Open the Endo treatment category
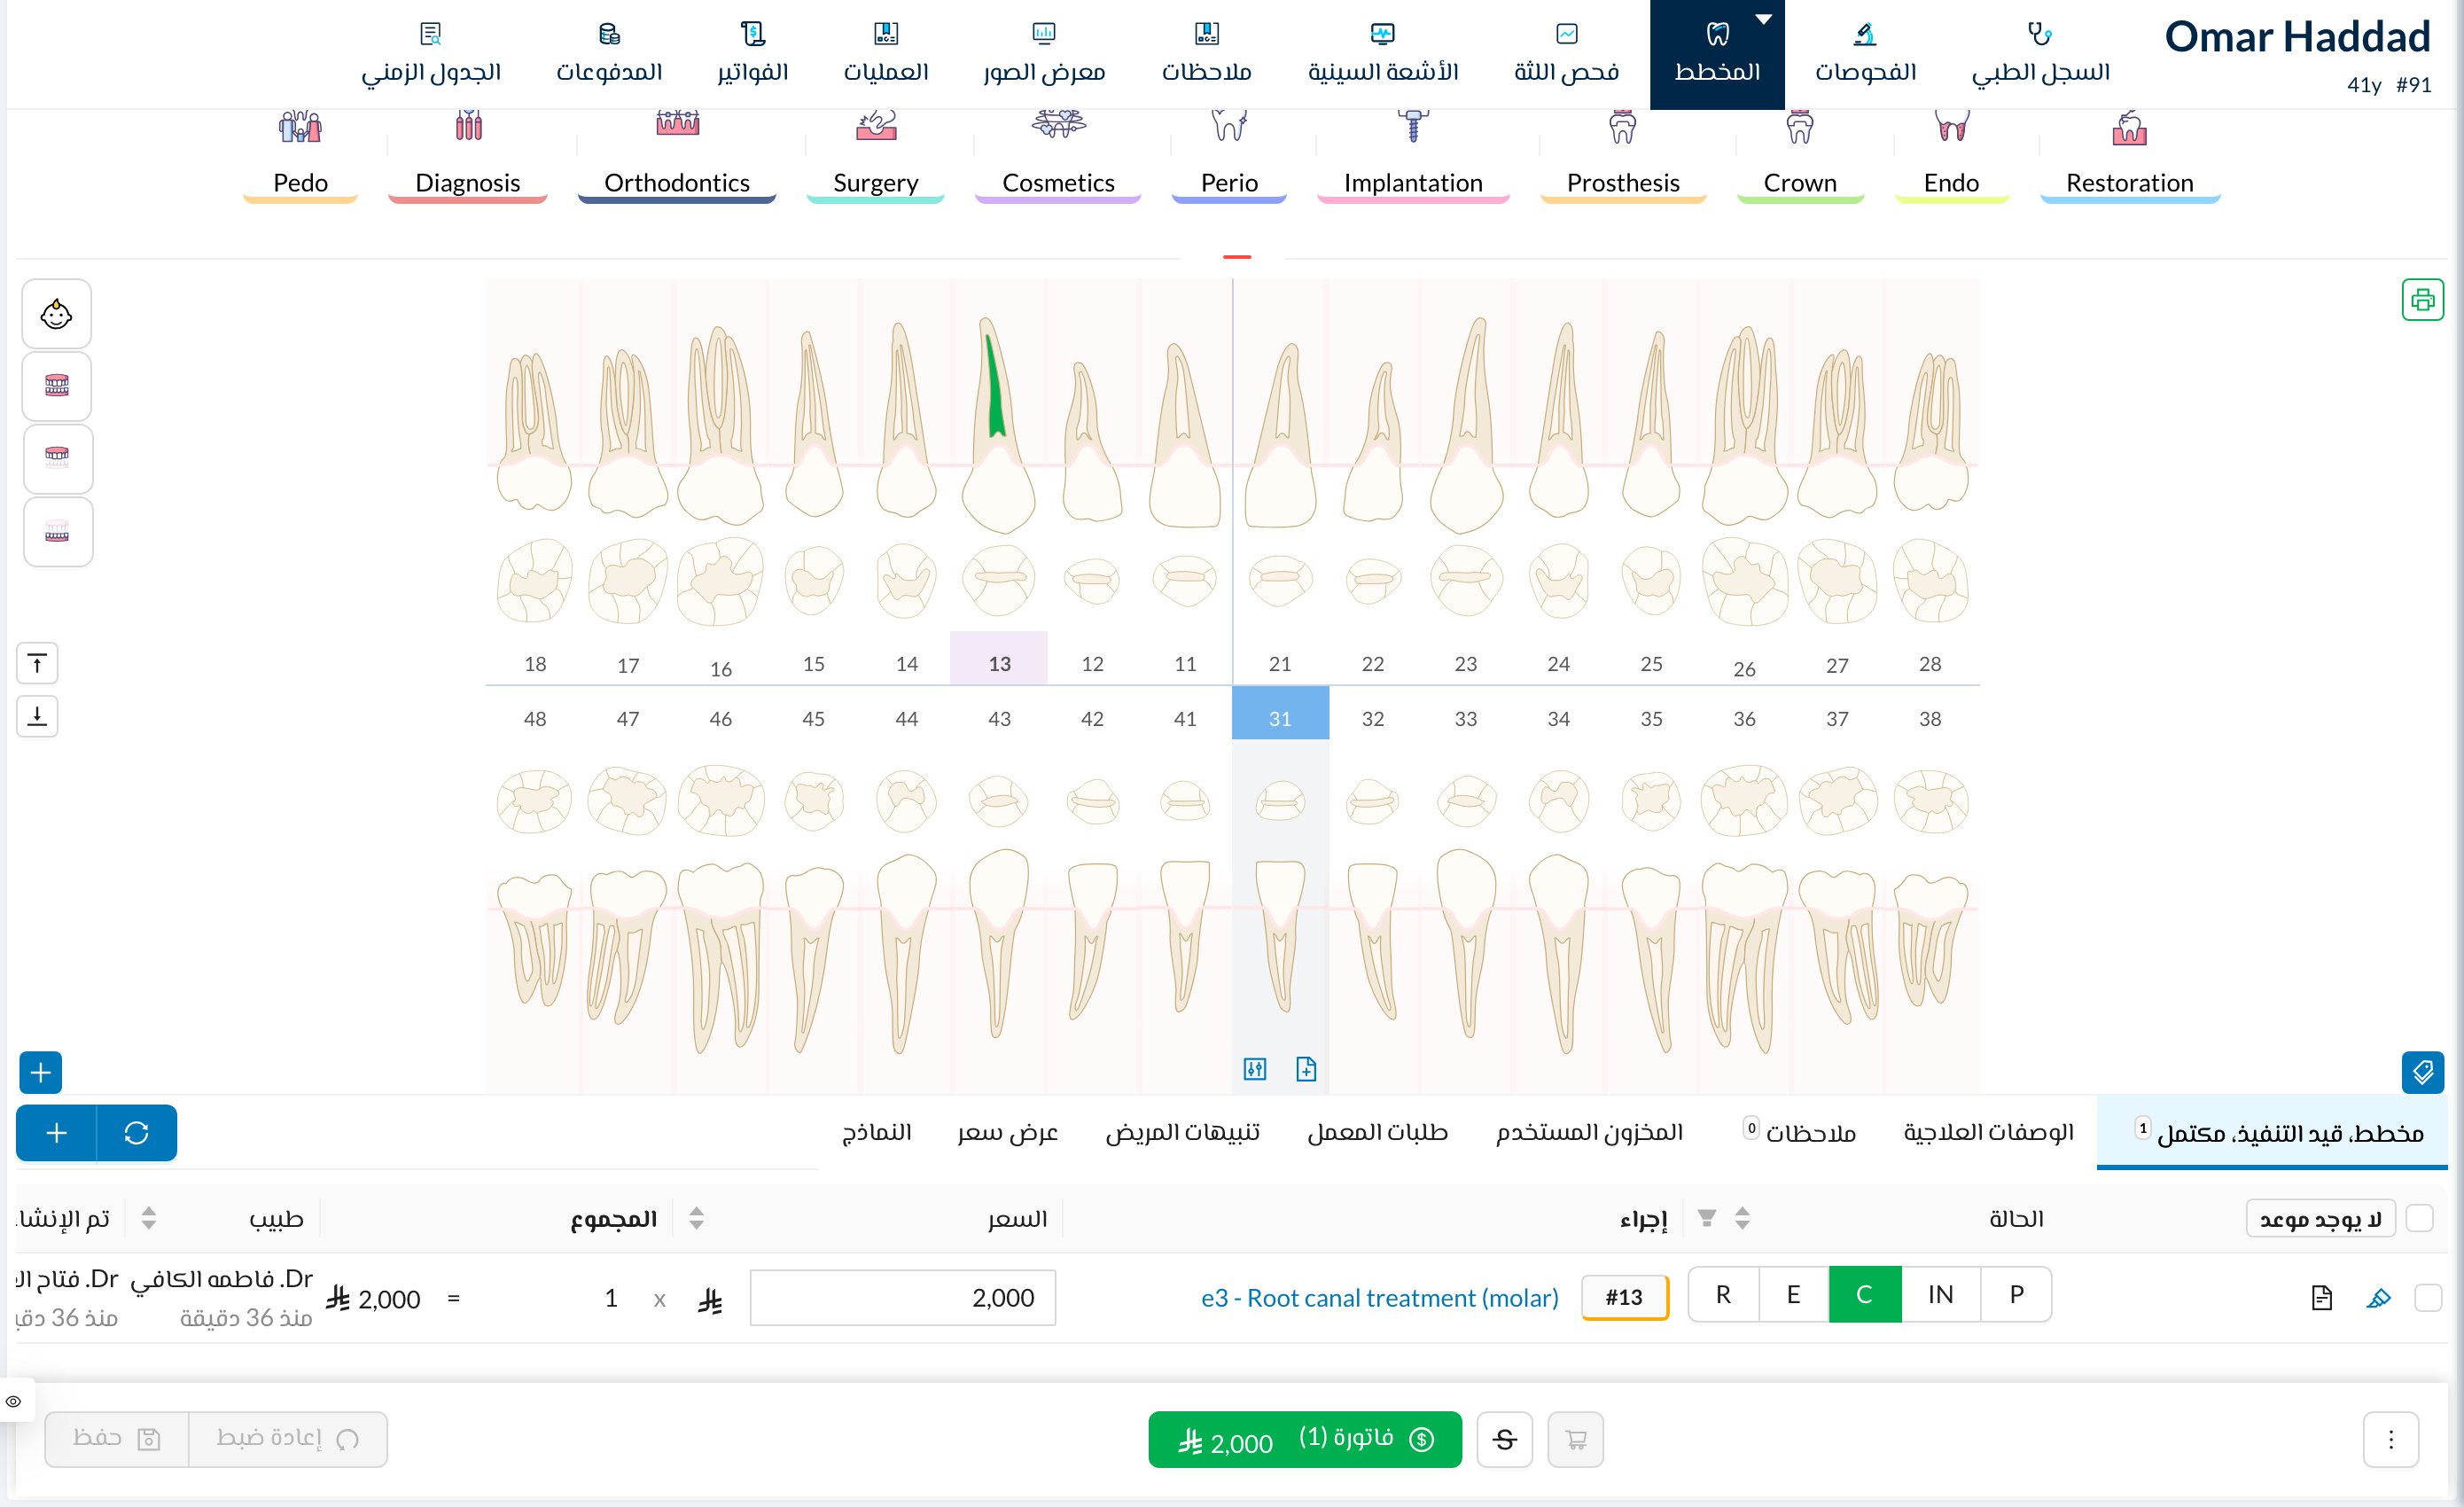Screen dimensions: 2464x1507 pyautogui.click(x=1951, y=155)
